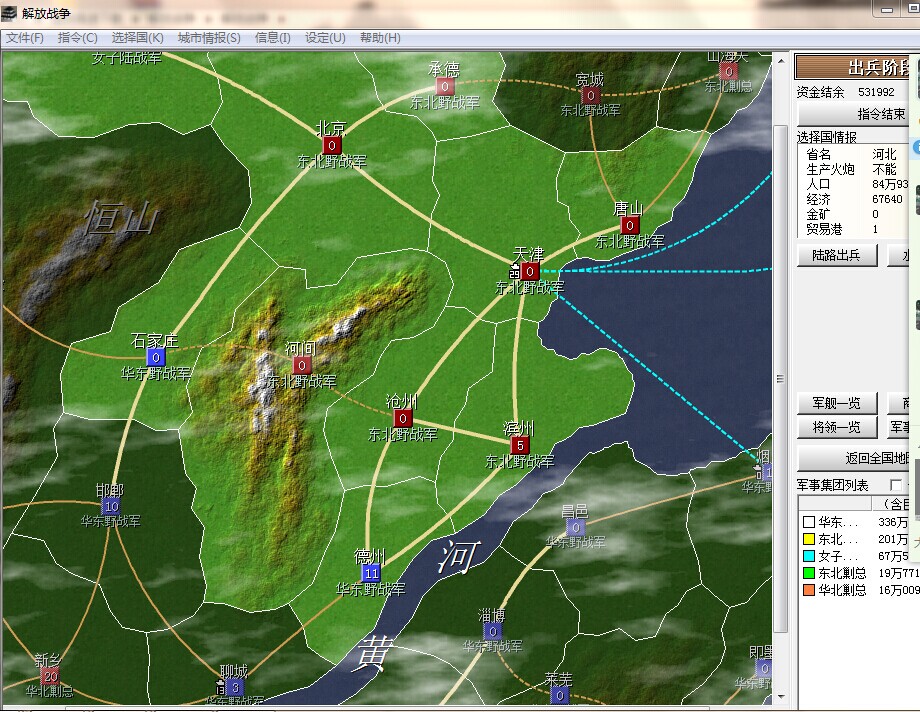Select the Beijing (北京) city marker
Screen dimensions: 920x712
click(331, 145)
